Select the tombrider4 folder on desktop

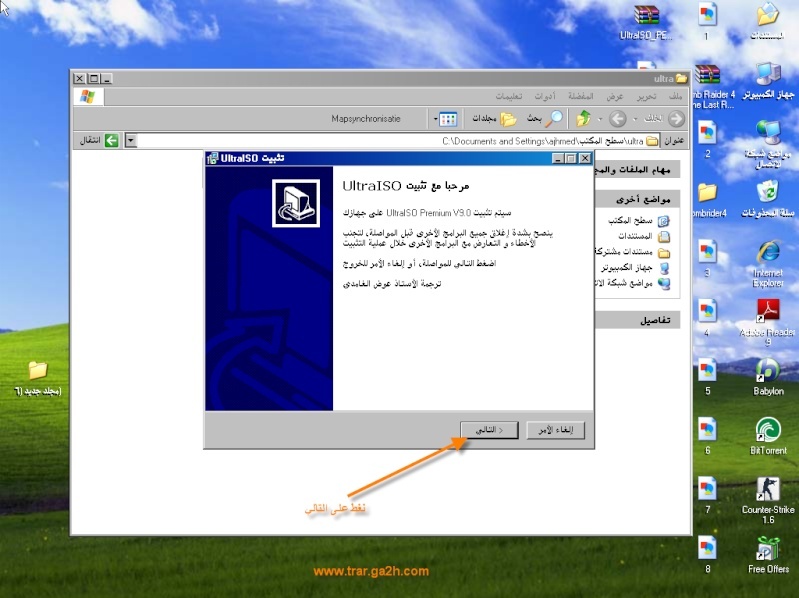tap(708, 200)
